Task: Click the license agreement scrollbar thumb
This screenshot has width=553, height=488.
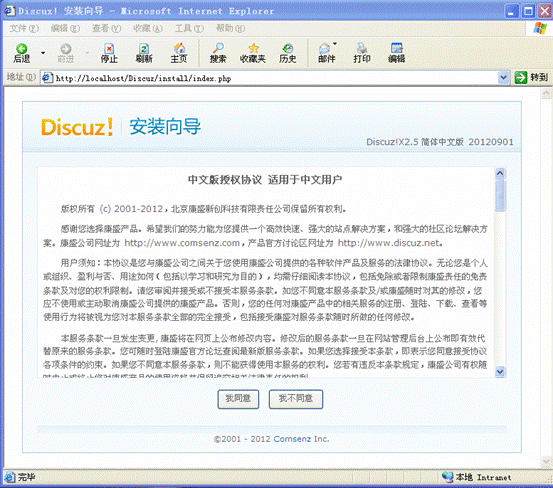Action: tap(500, 195)
